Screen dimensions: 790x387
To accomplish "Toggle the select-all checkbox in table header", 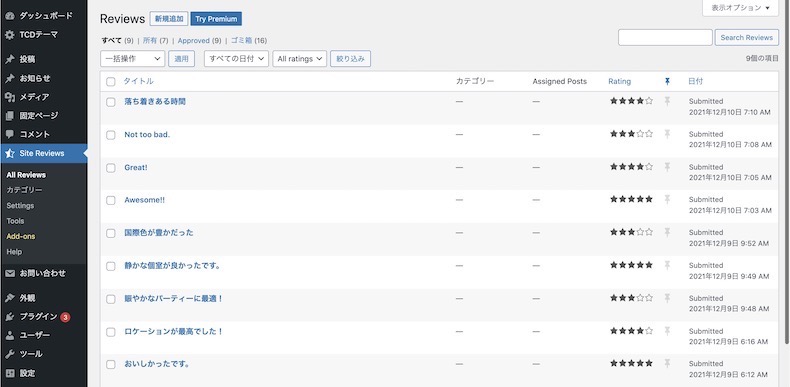I will (111, 82).
